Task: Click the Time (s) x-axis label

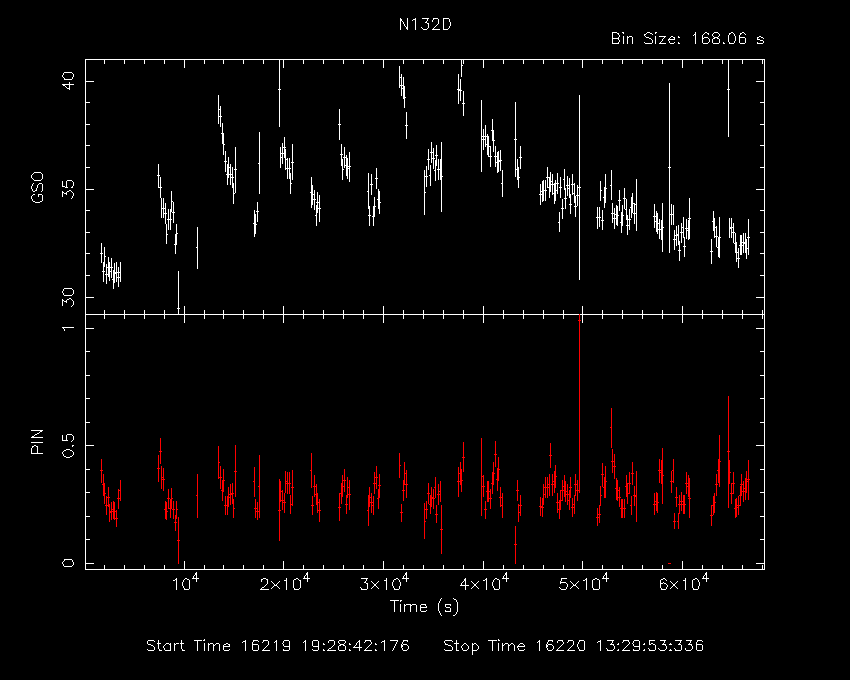Action: [424, 606]
